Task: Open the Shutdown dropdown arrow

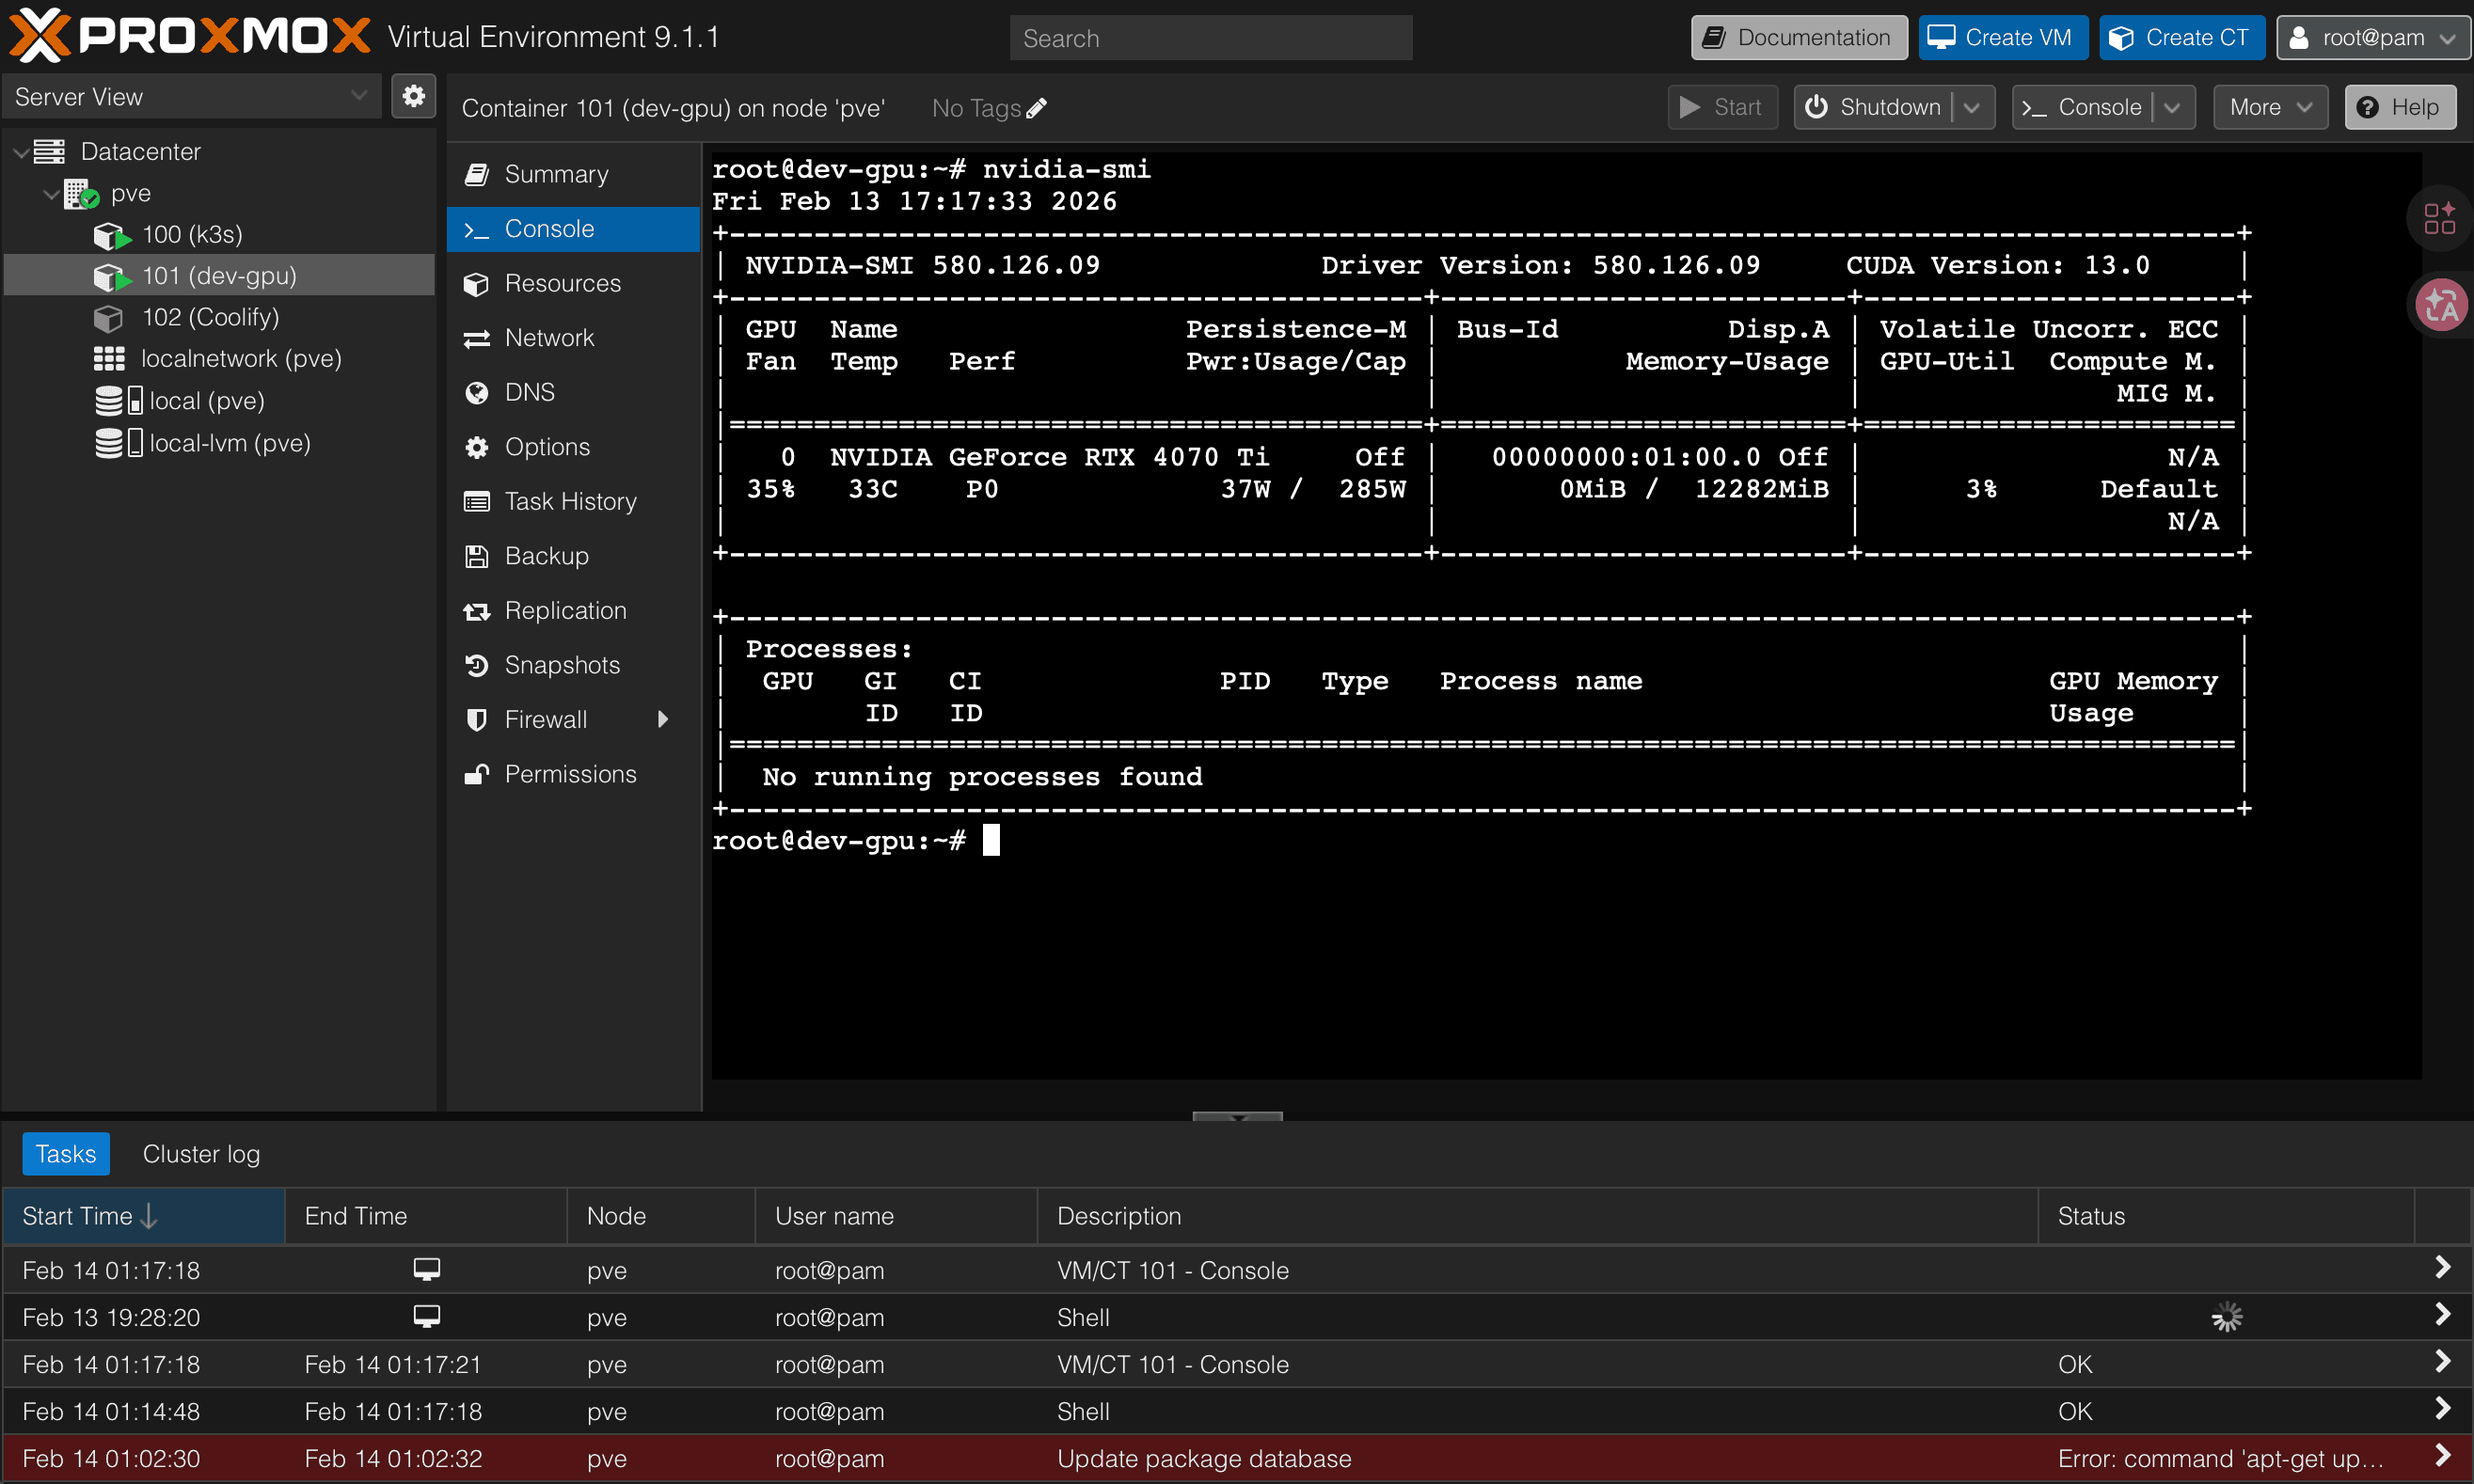Action: tap(1972, 107)
